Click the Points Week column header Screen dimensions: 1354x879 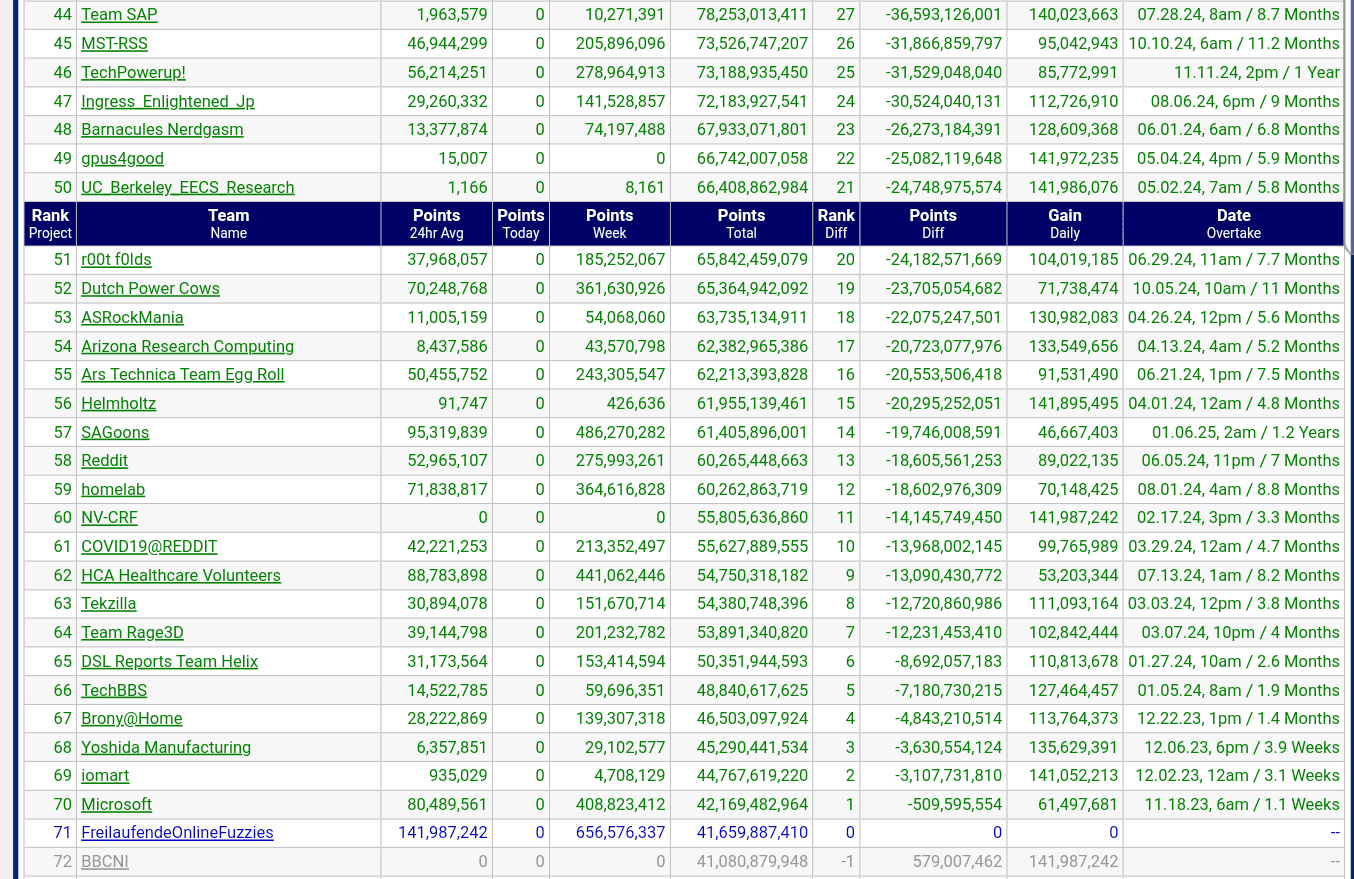tap(610, 224)
